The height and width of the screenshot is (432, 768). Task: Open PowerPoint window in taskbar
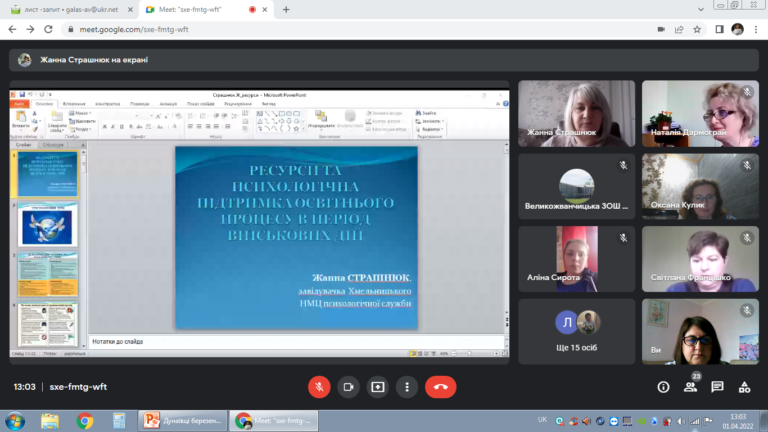(182, 421)
